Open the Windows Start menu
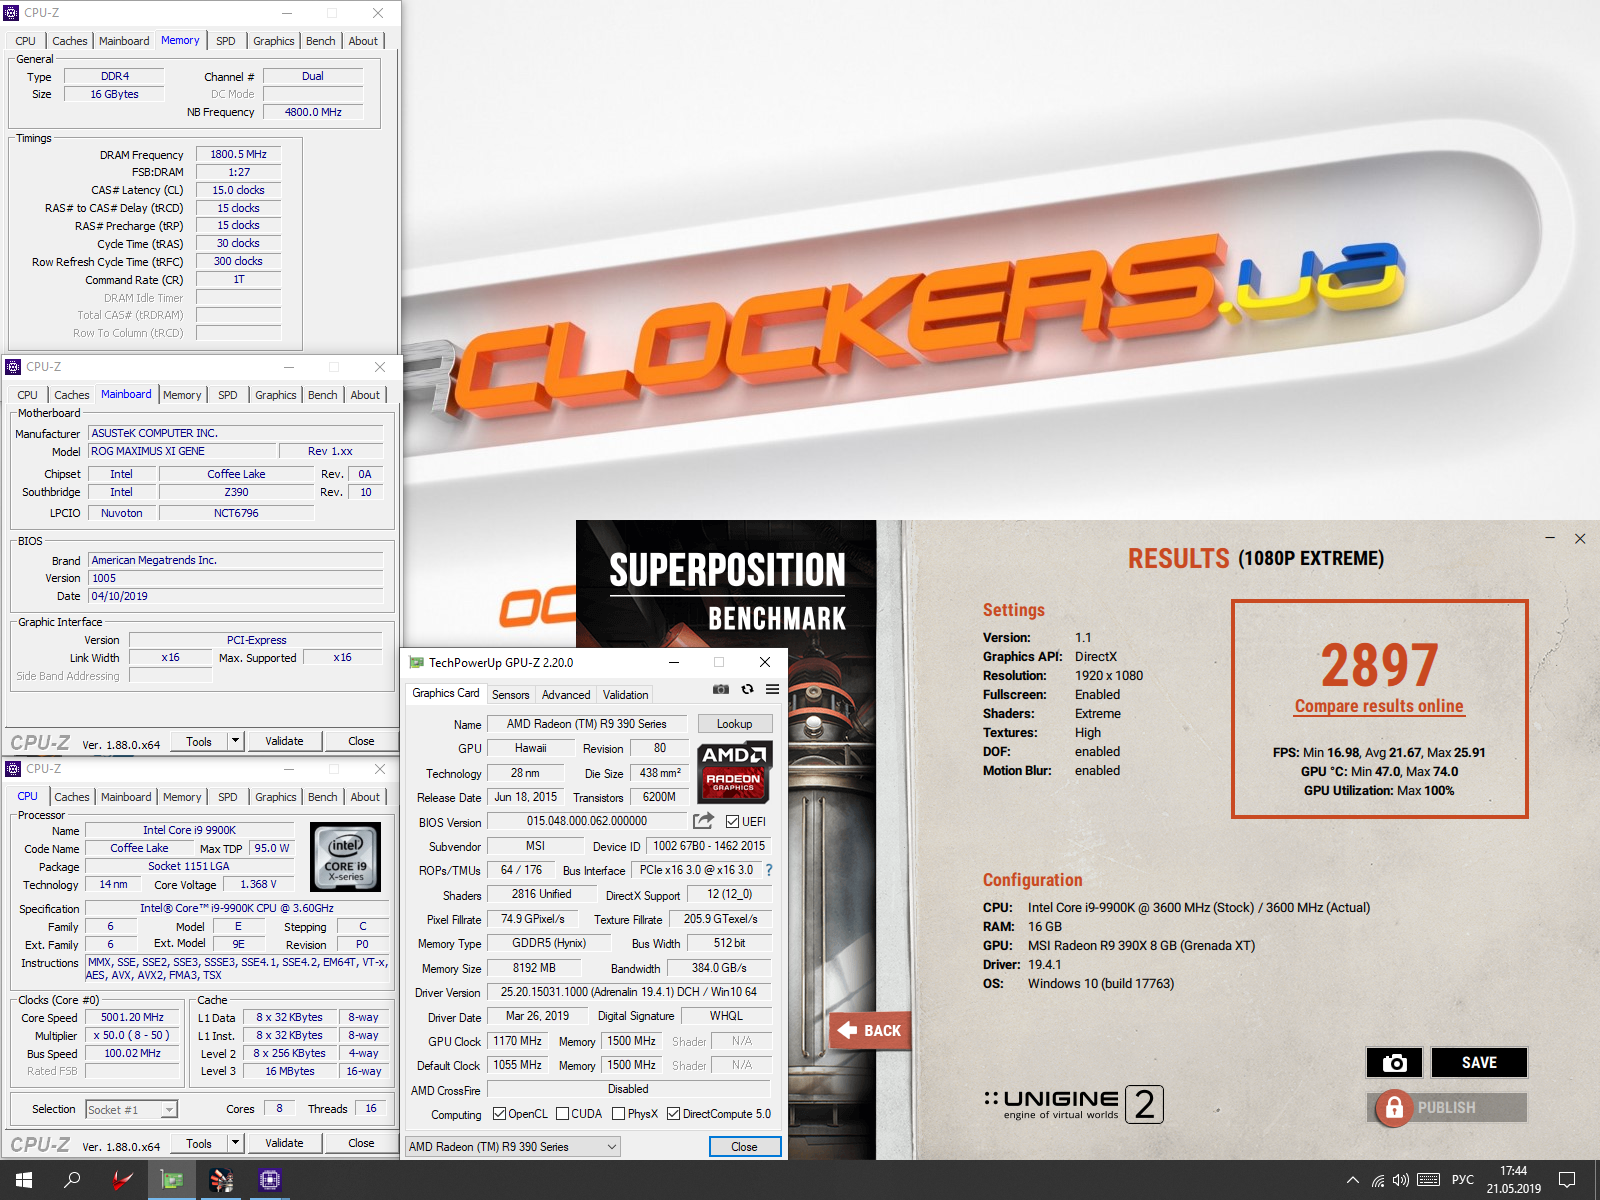This screenshot has height=1200, width=1600. coord(24,1180)
